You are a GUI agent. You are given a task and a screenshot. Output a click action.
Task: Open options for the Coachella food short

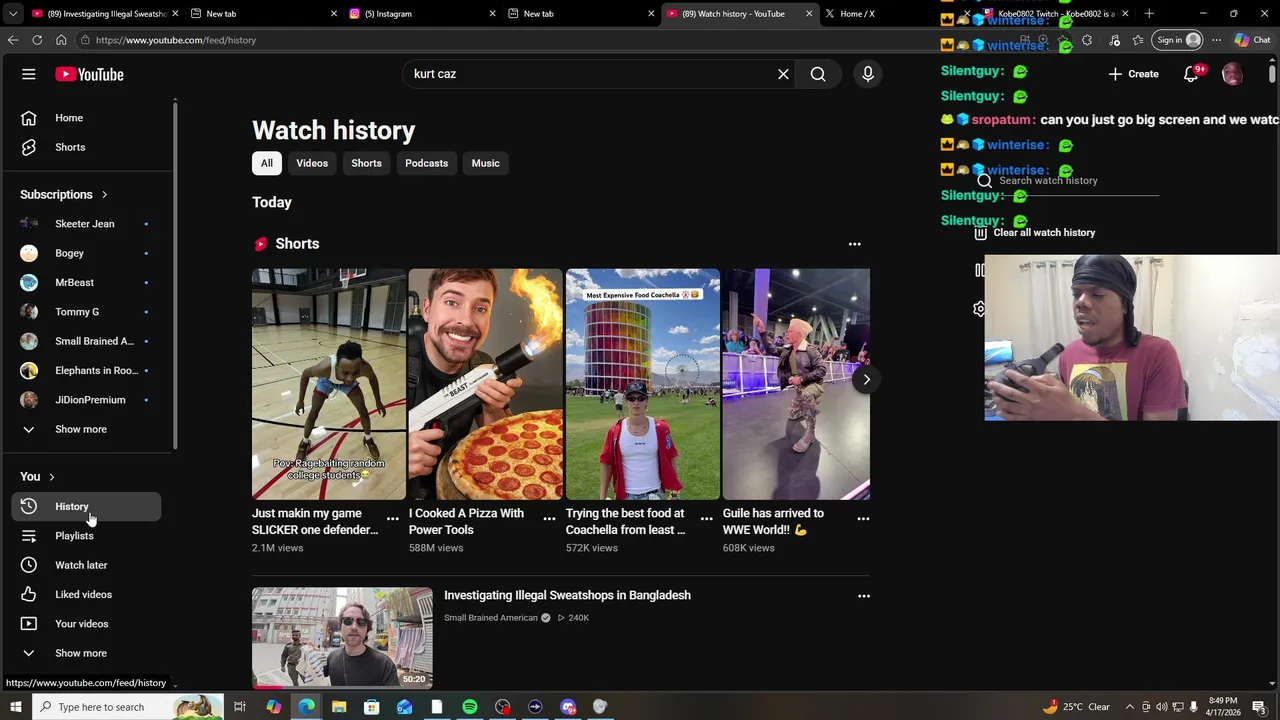coord(706,518)
